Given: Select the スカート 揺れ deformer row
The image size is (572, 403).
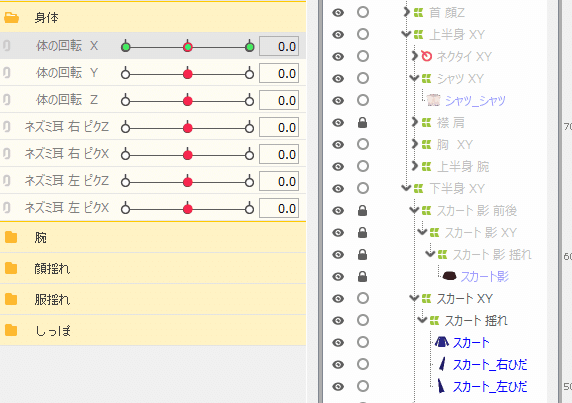Looking at the screenshot, I should point(476,321).
